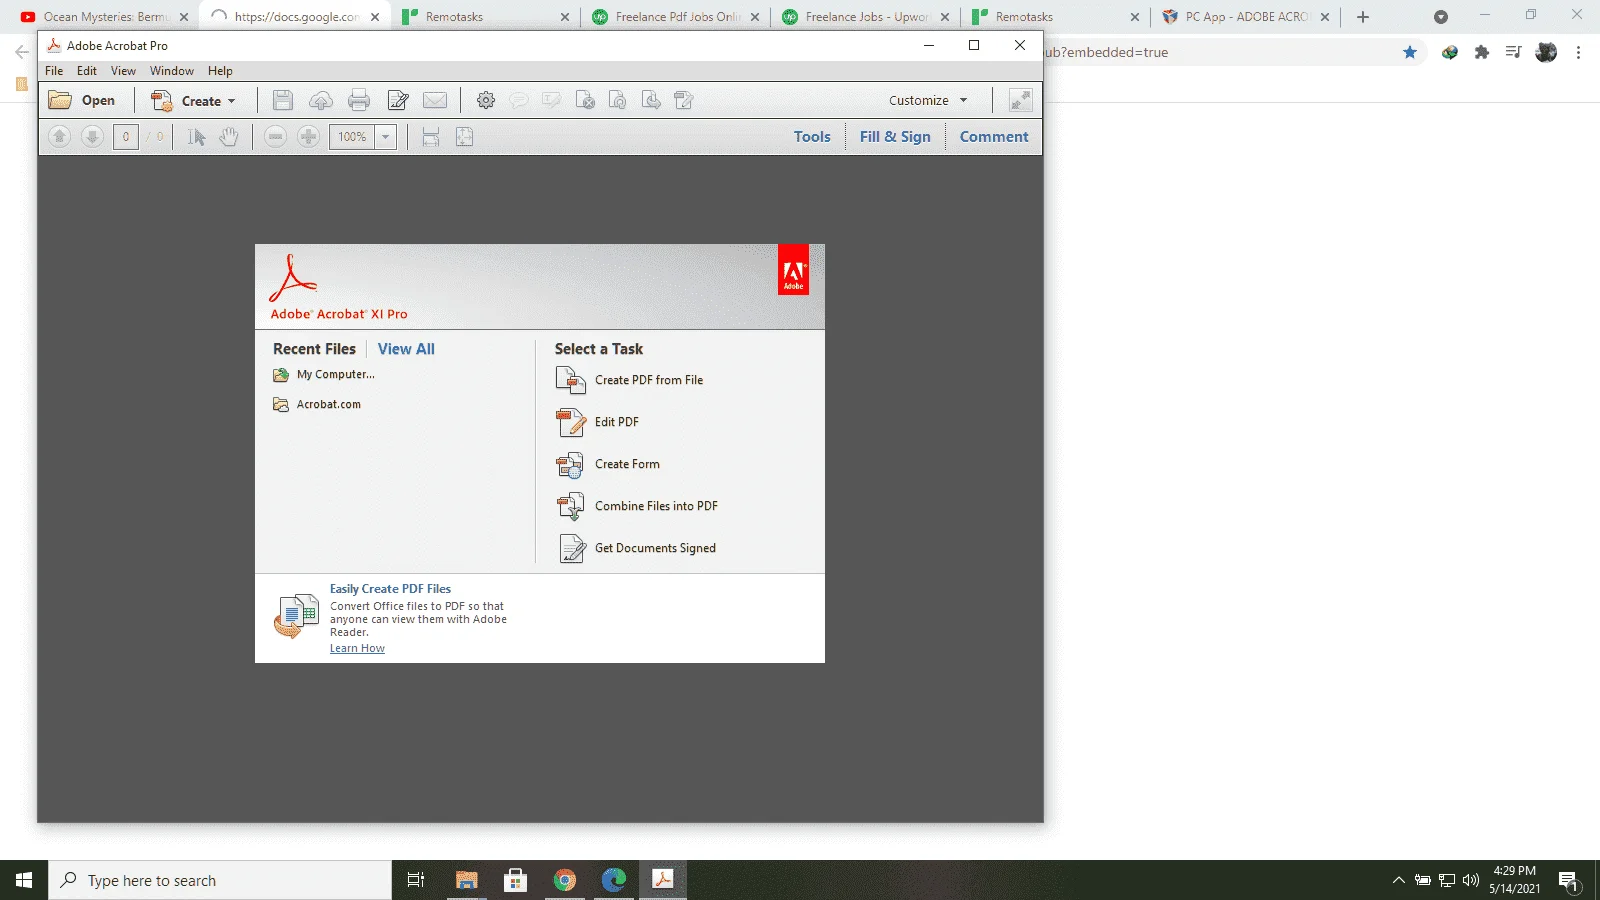This screenshot has width=1600, height=900.
Task: Click the Windows Start button
Action: (24, 880)
